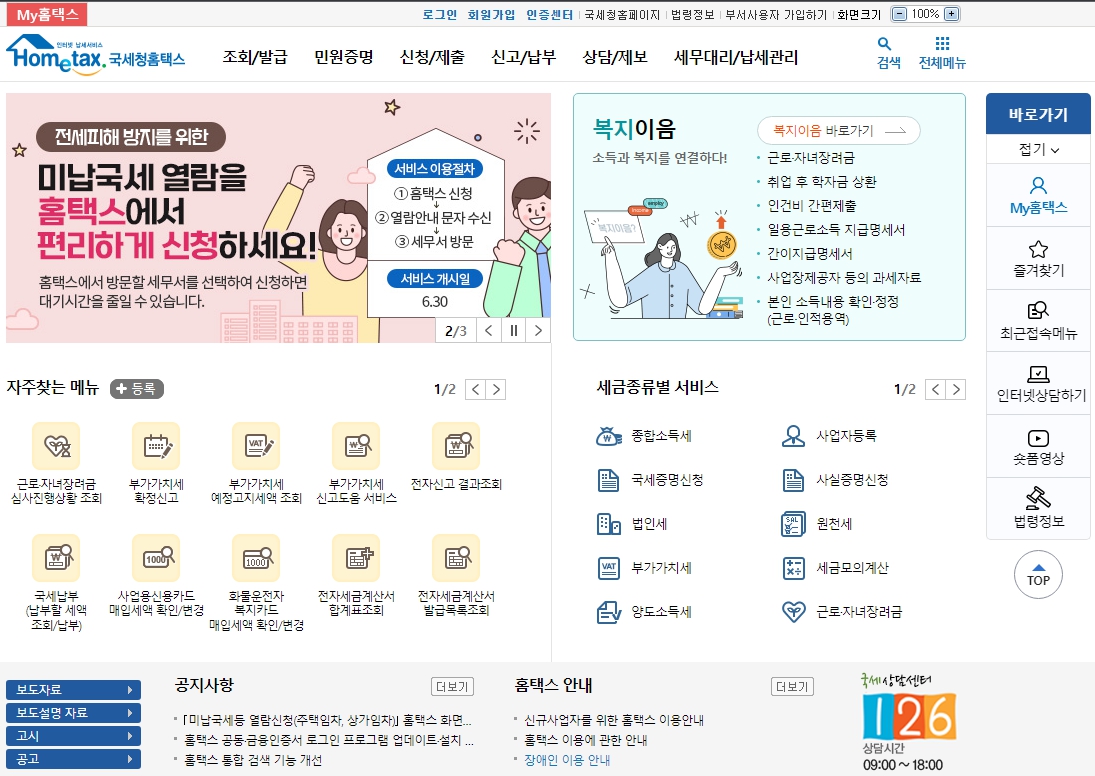This screenshot has width=1095, height=776.
Task: Open 근로자녀장려금 심사진행상황 조회 icon
Action: pyautogui.click(x=57, y=446)
